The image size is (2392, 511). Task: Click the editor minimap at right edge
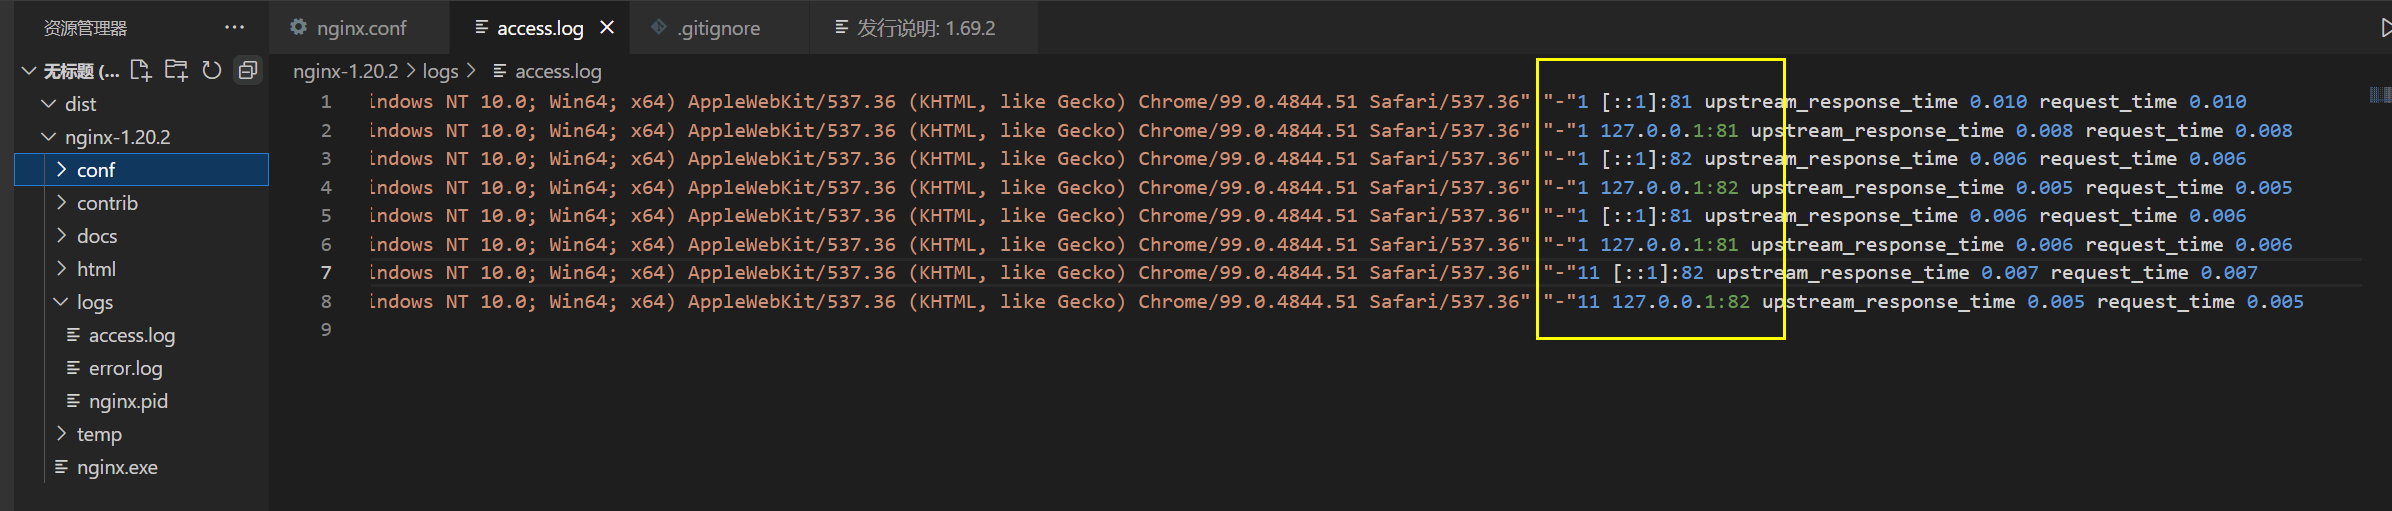pos(2380,95)
